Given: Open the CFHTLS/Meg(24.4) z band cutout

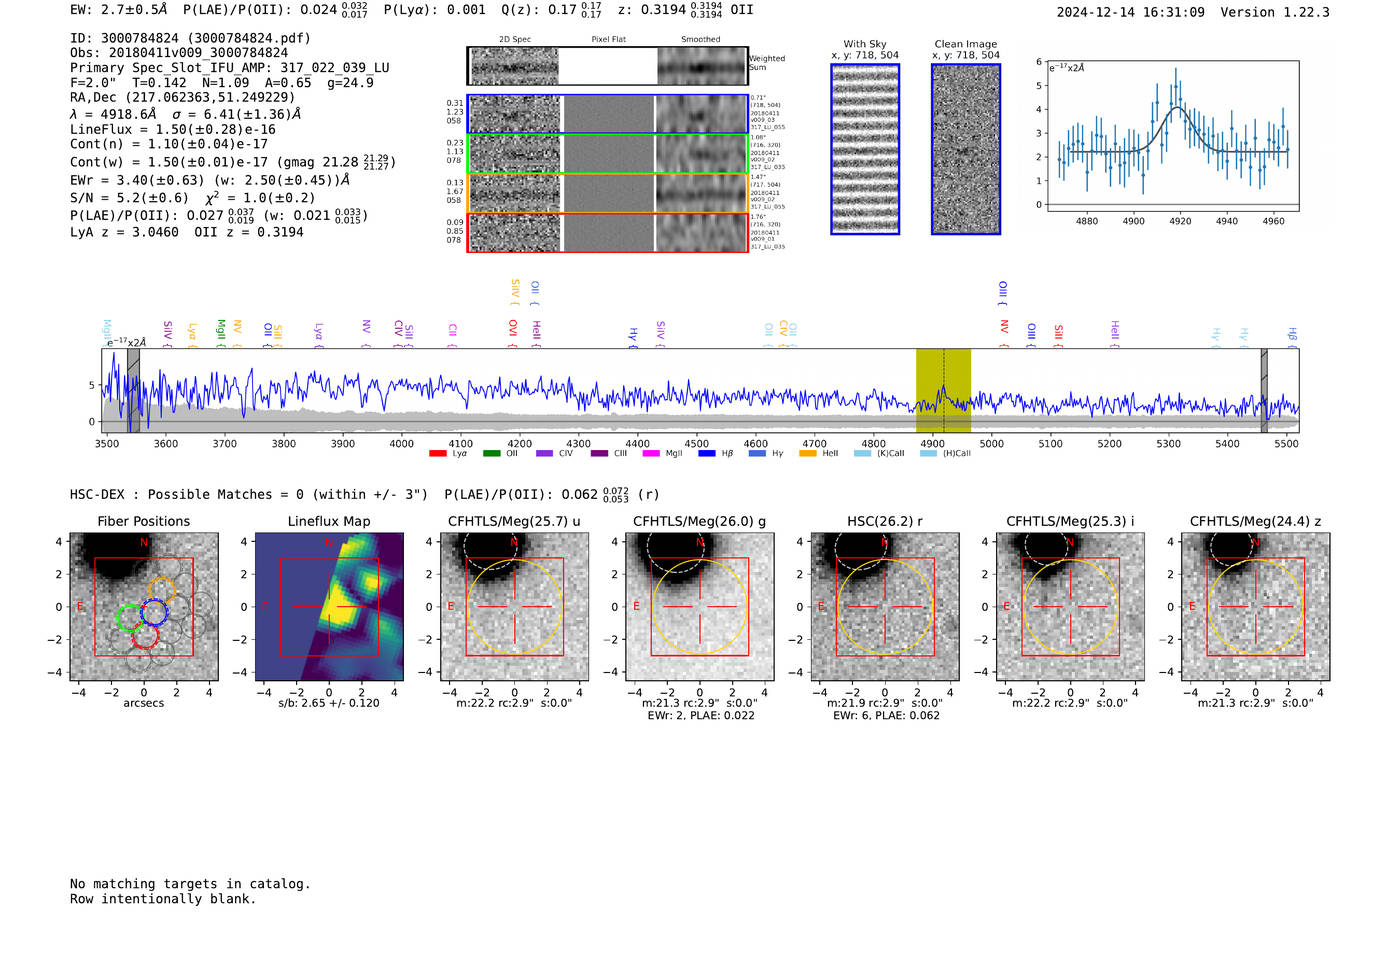Looking at the screenshot, I should [1256, 607].
